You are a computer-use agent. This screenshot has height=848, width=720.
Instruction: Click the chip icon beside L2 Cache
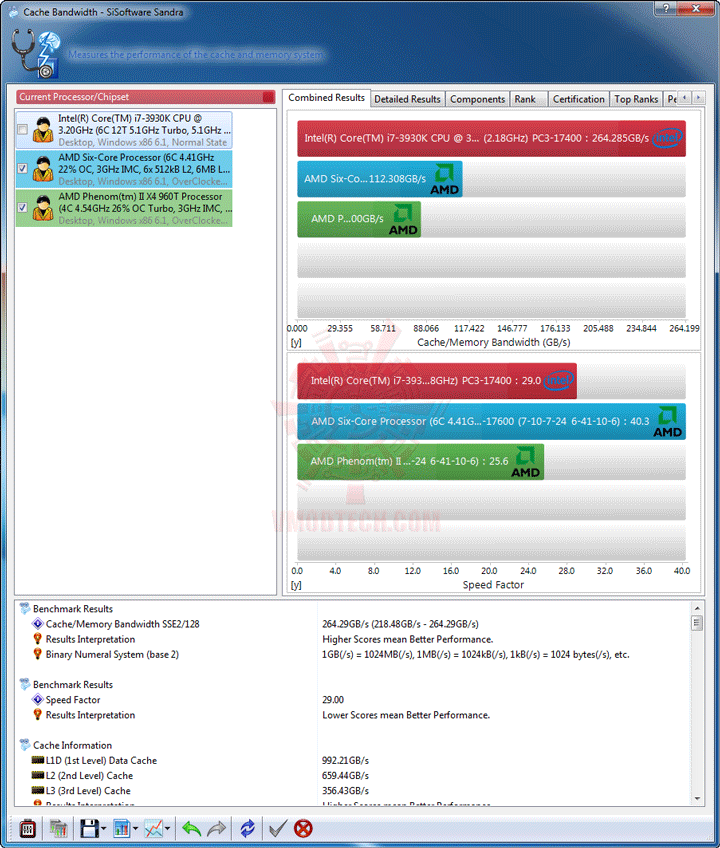37,775
